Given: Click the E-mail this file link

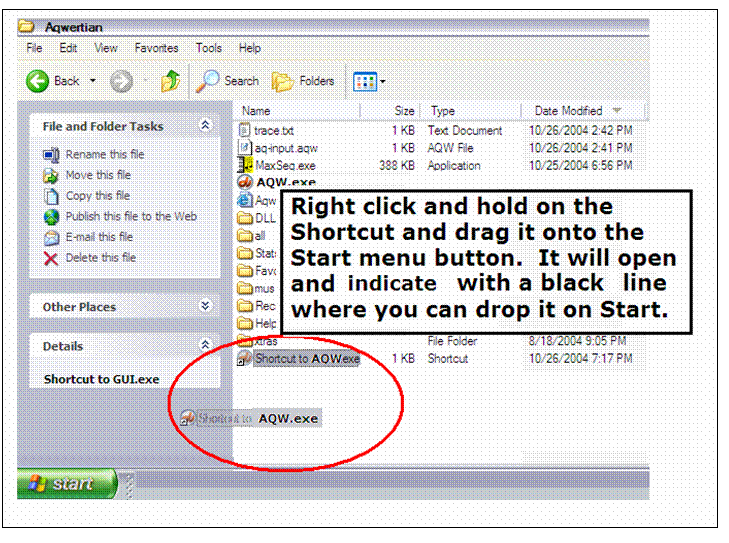Looking at the screenshot, I should [x=99, y=237].
